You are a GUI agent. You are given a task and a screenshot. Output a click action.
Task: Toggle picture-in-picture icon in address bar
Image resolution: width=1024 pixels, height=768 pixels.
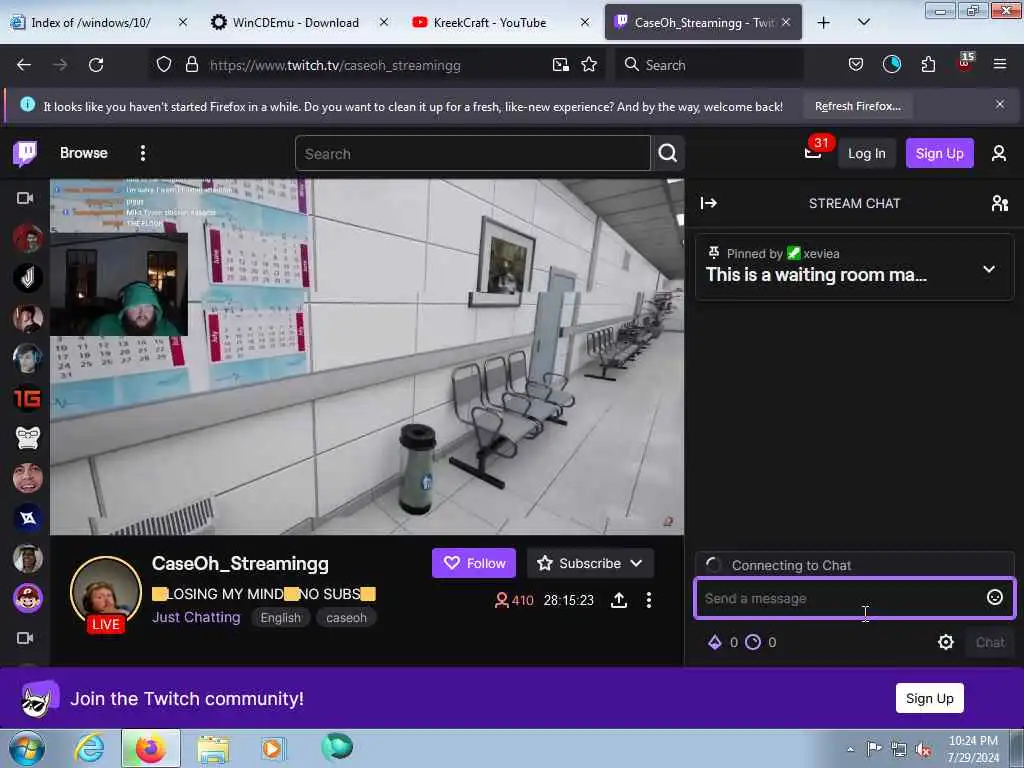click(x=560, y=65)
